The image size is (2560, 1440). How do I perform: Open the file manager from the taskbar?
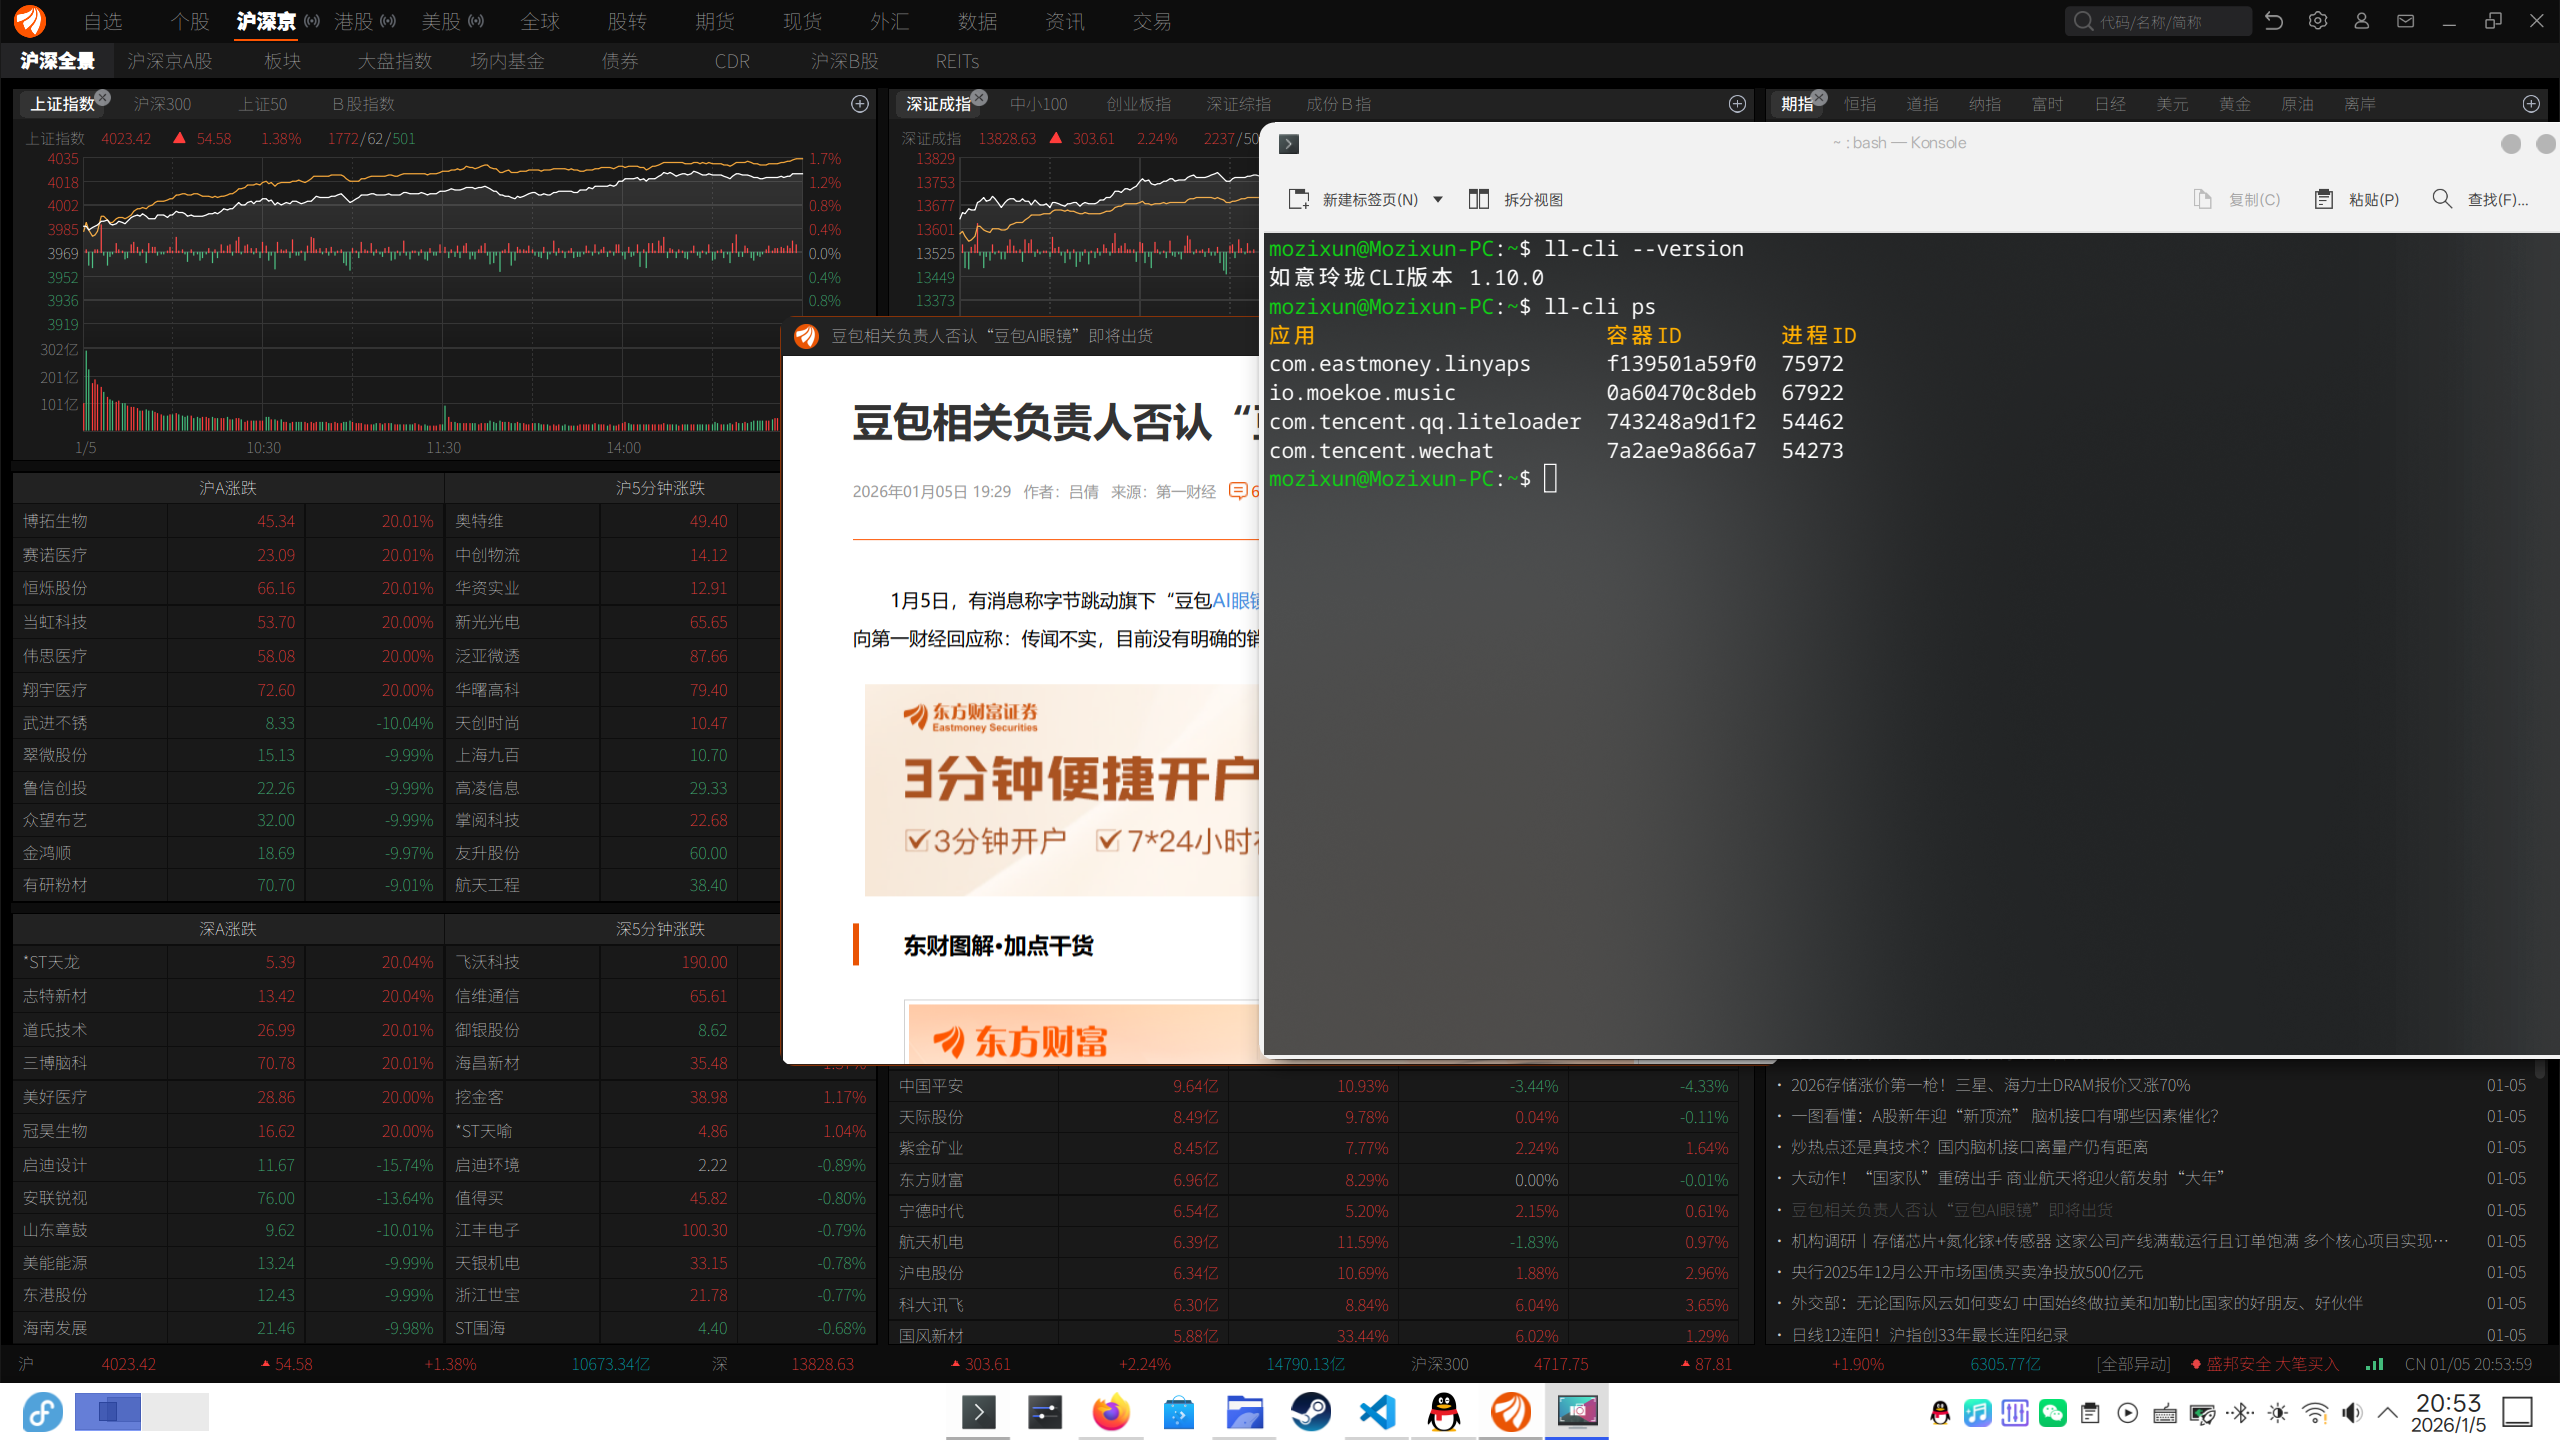click(x=1244, y=1412)
